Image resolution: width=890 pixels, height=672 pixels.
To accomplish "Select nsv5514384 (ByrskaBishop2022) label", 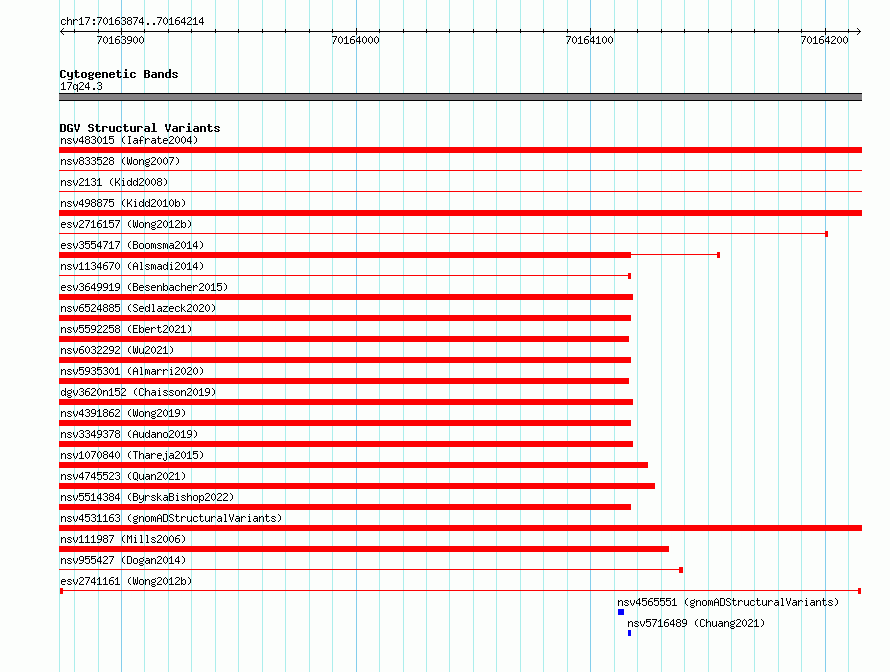I will [x=147, y=497].
